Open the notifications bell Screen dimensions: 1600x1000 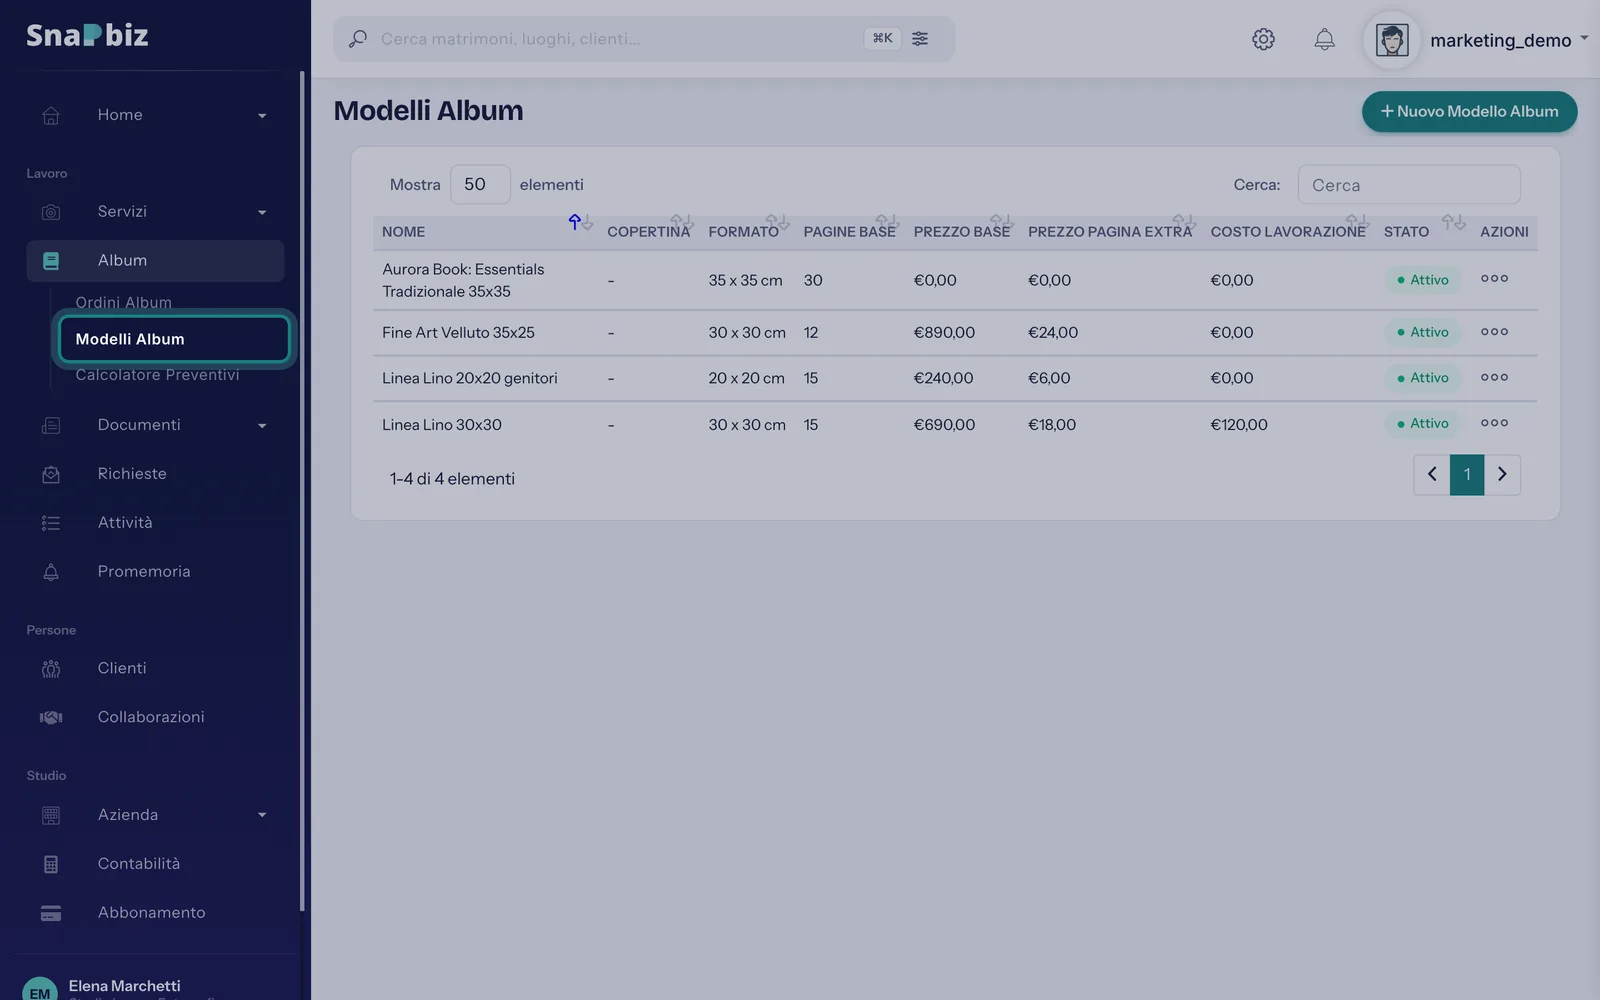(x=1324, y=39)
